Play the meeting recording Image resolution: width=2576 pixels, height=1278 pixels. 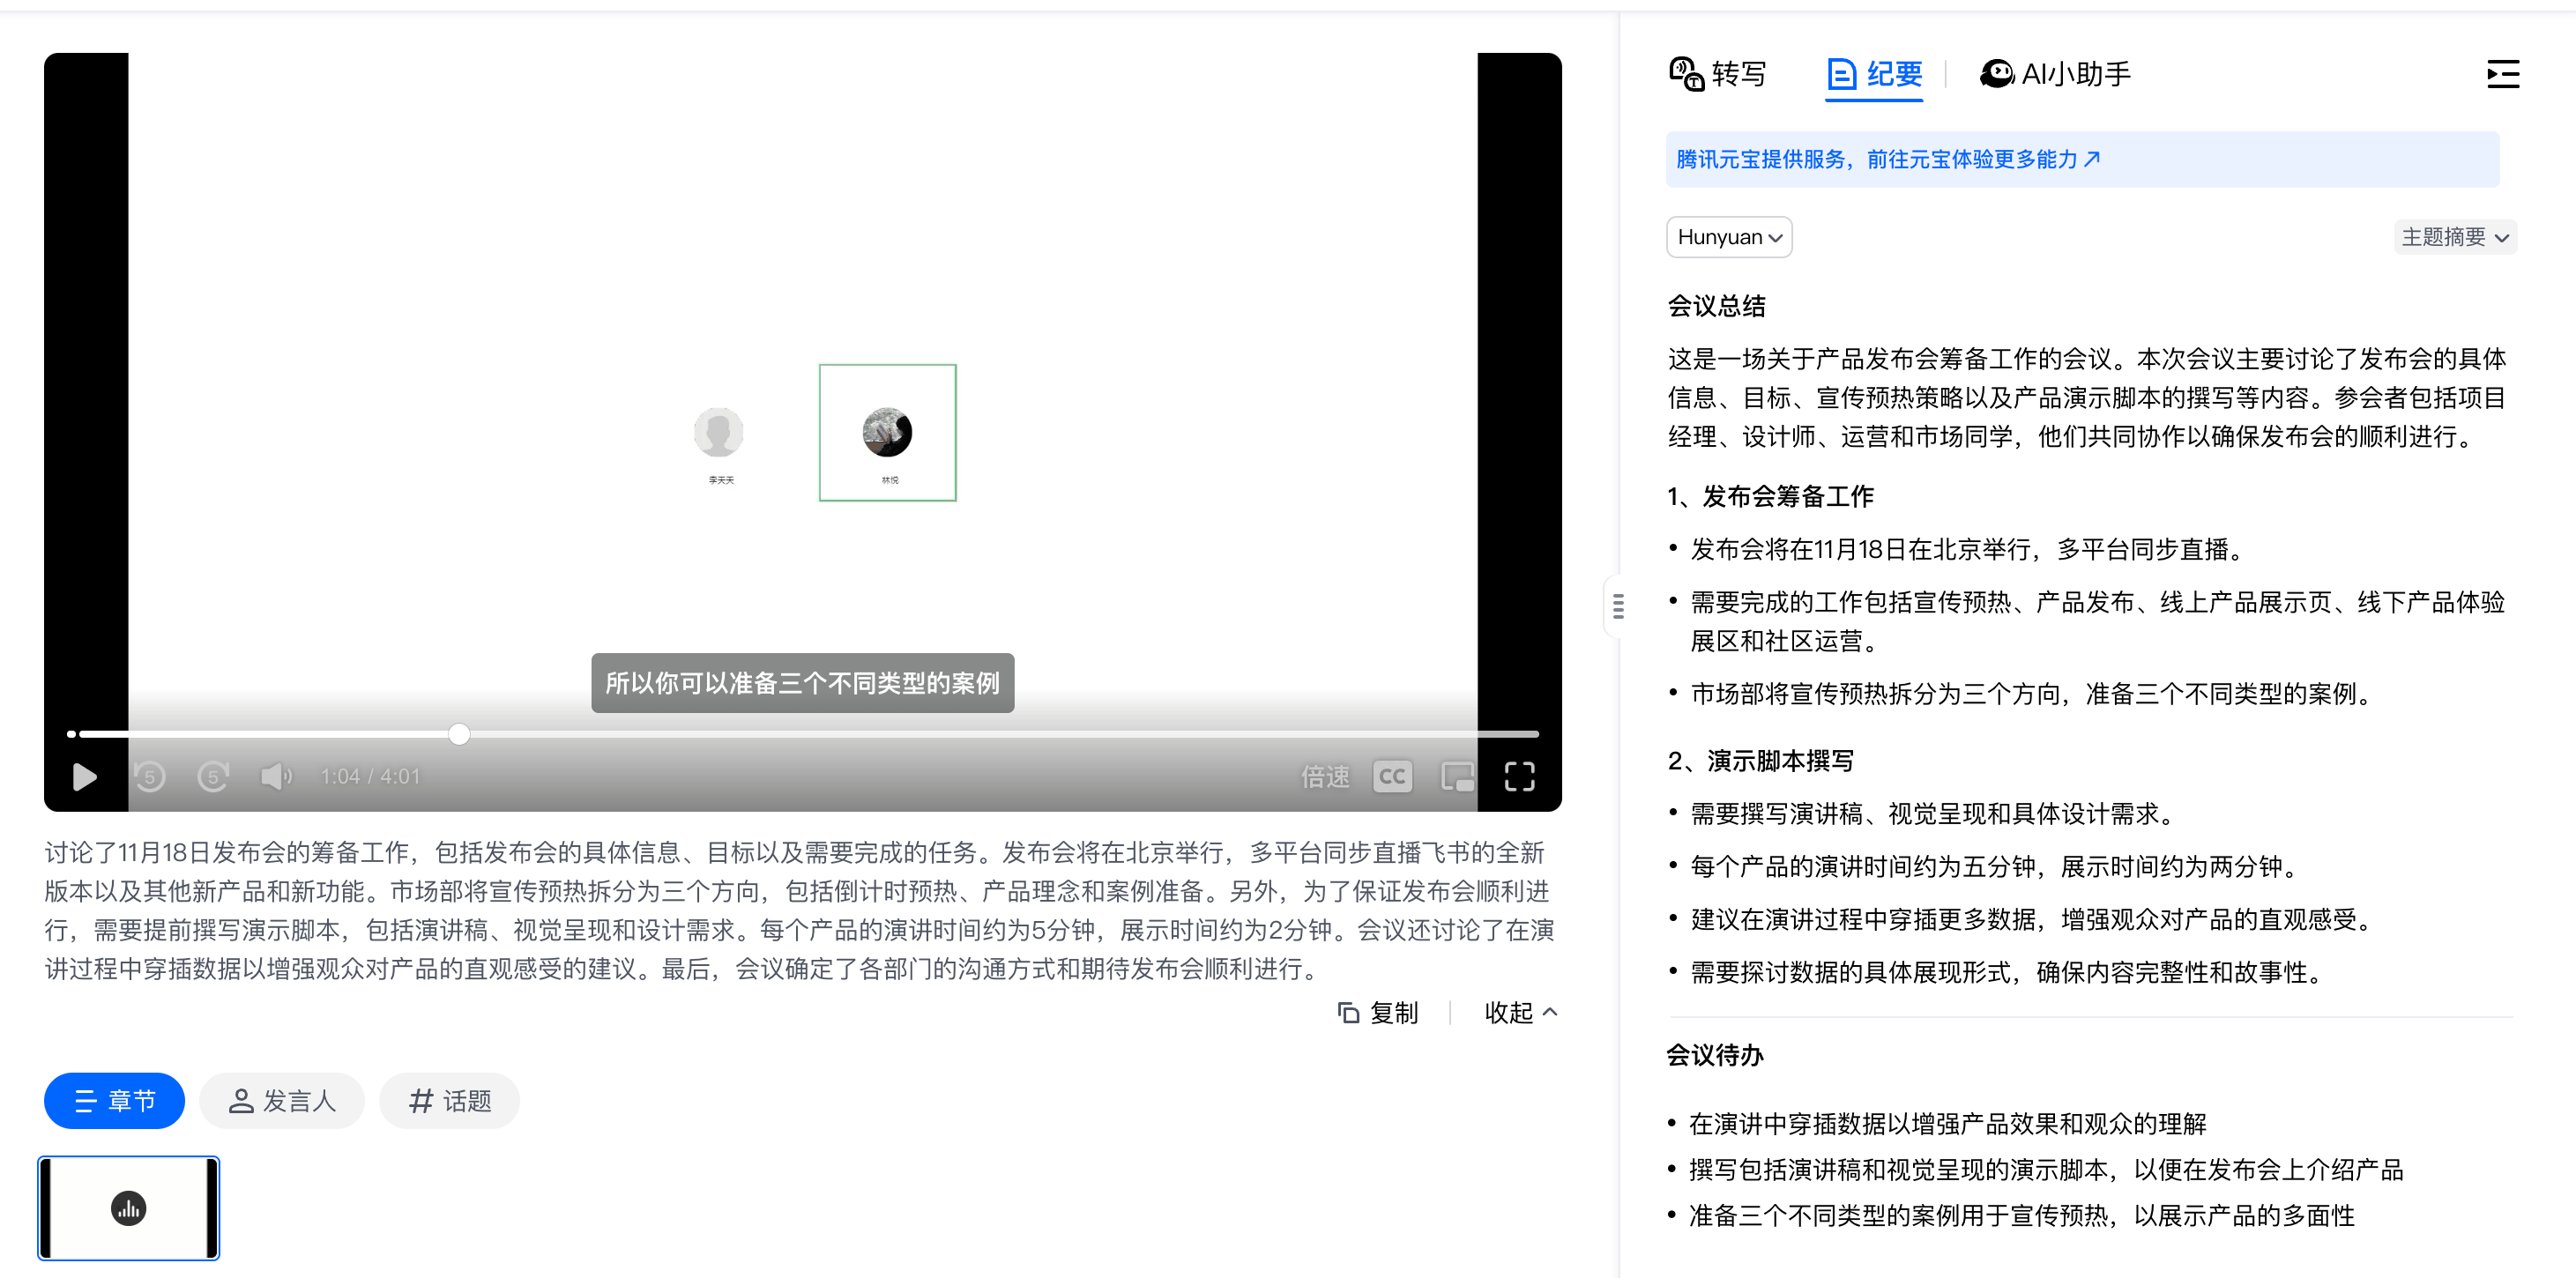pyautogui.click(x=85, y=776)
